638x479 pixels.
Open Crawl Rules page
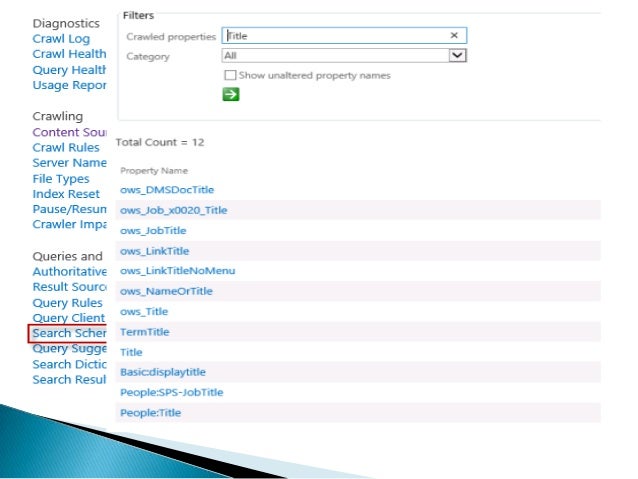pyautogui.click(x=66, y=147)
